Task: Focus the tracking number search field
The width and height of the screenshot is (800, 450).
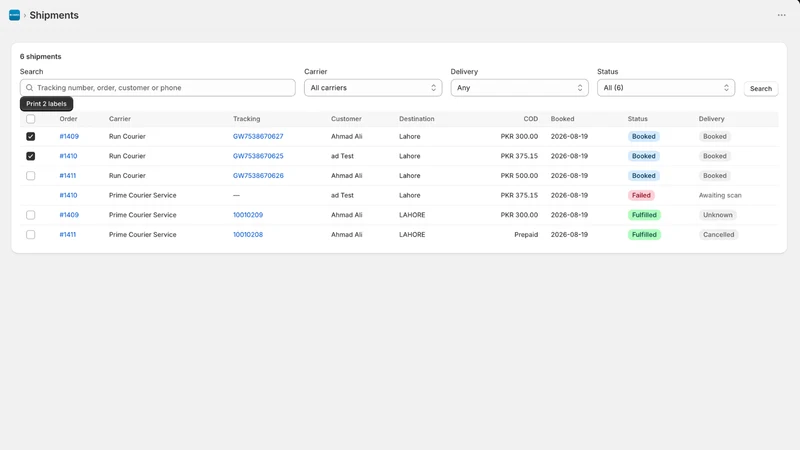Action: pyautogui.click(x=158, y=88)
